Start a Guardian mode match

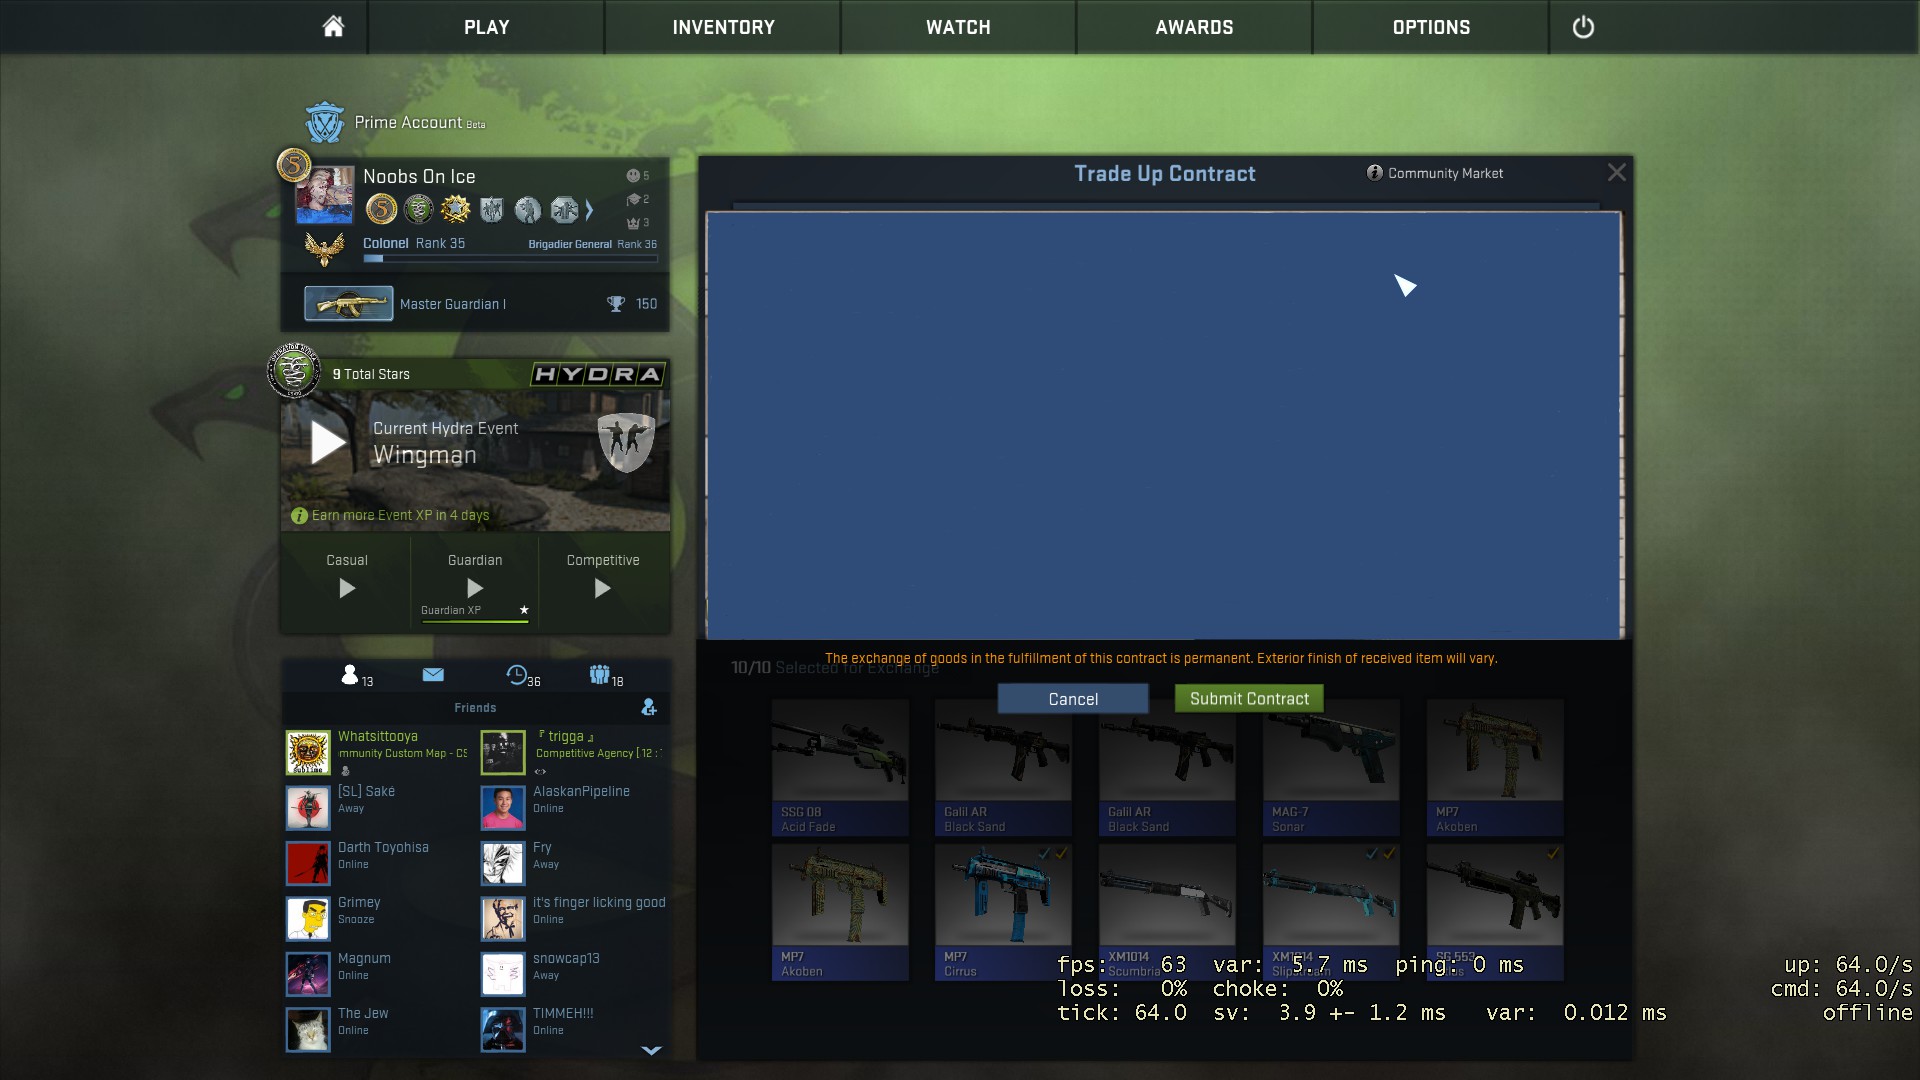pos(475,588)
